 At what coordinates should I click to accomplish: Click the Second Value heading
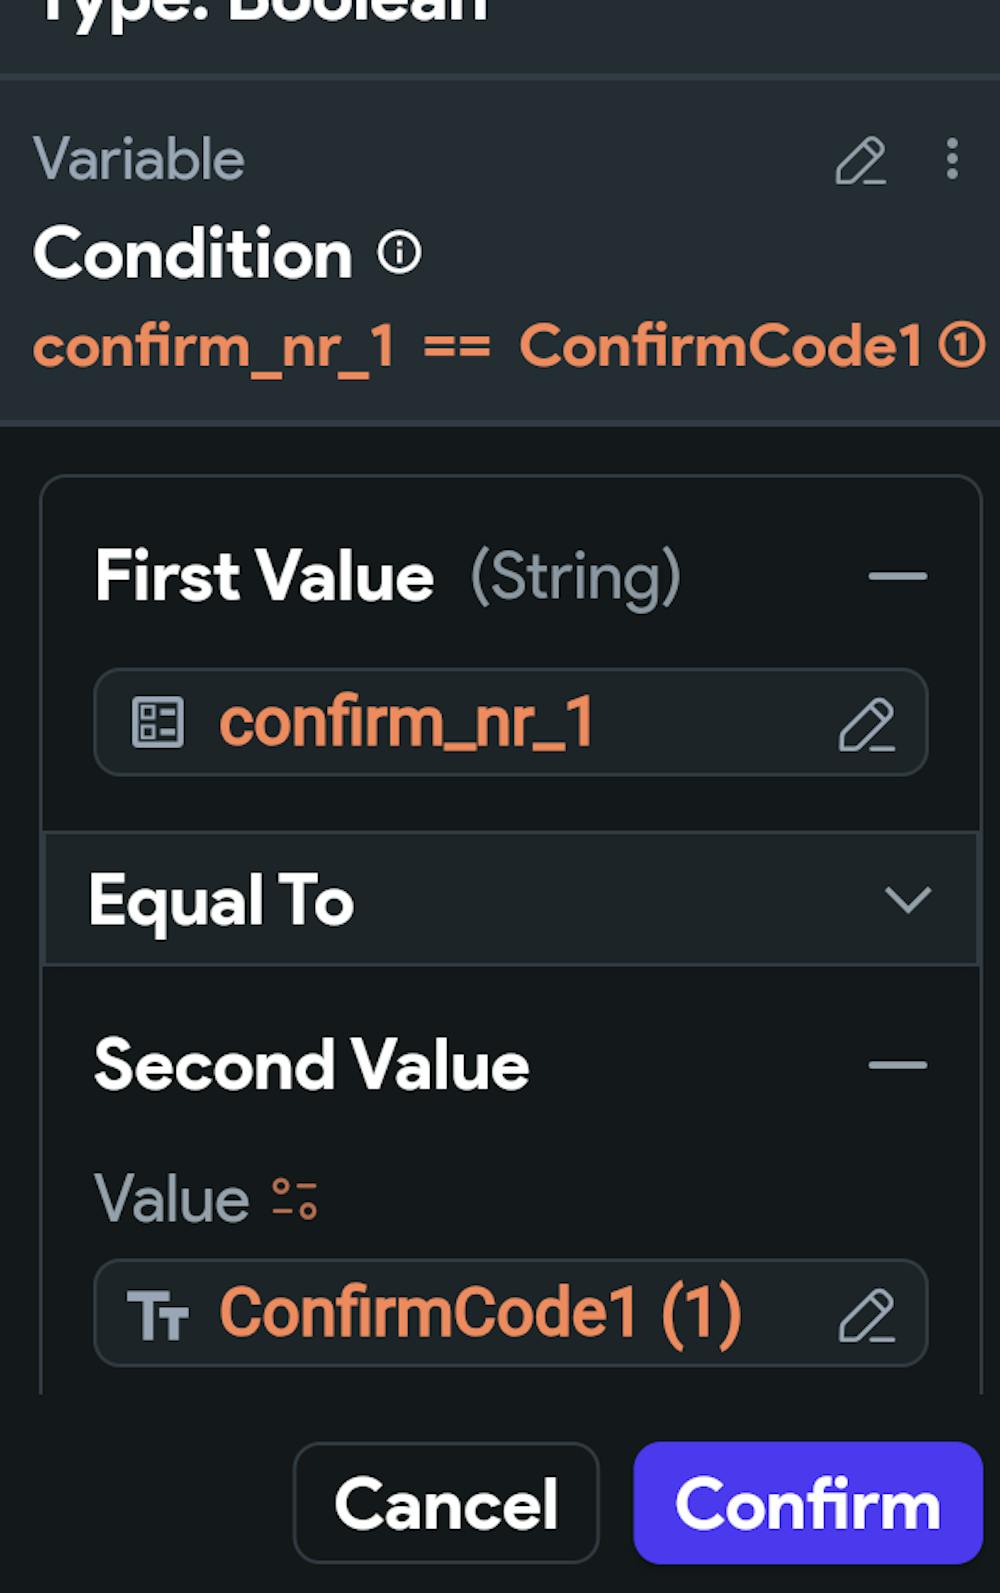click(x=311, y=1065)
